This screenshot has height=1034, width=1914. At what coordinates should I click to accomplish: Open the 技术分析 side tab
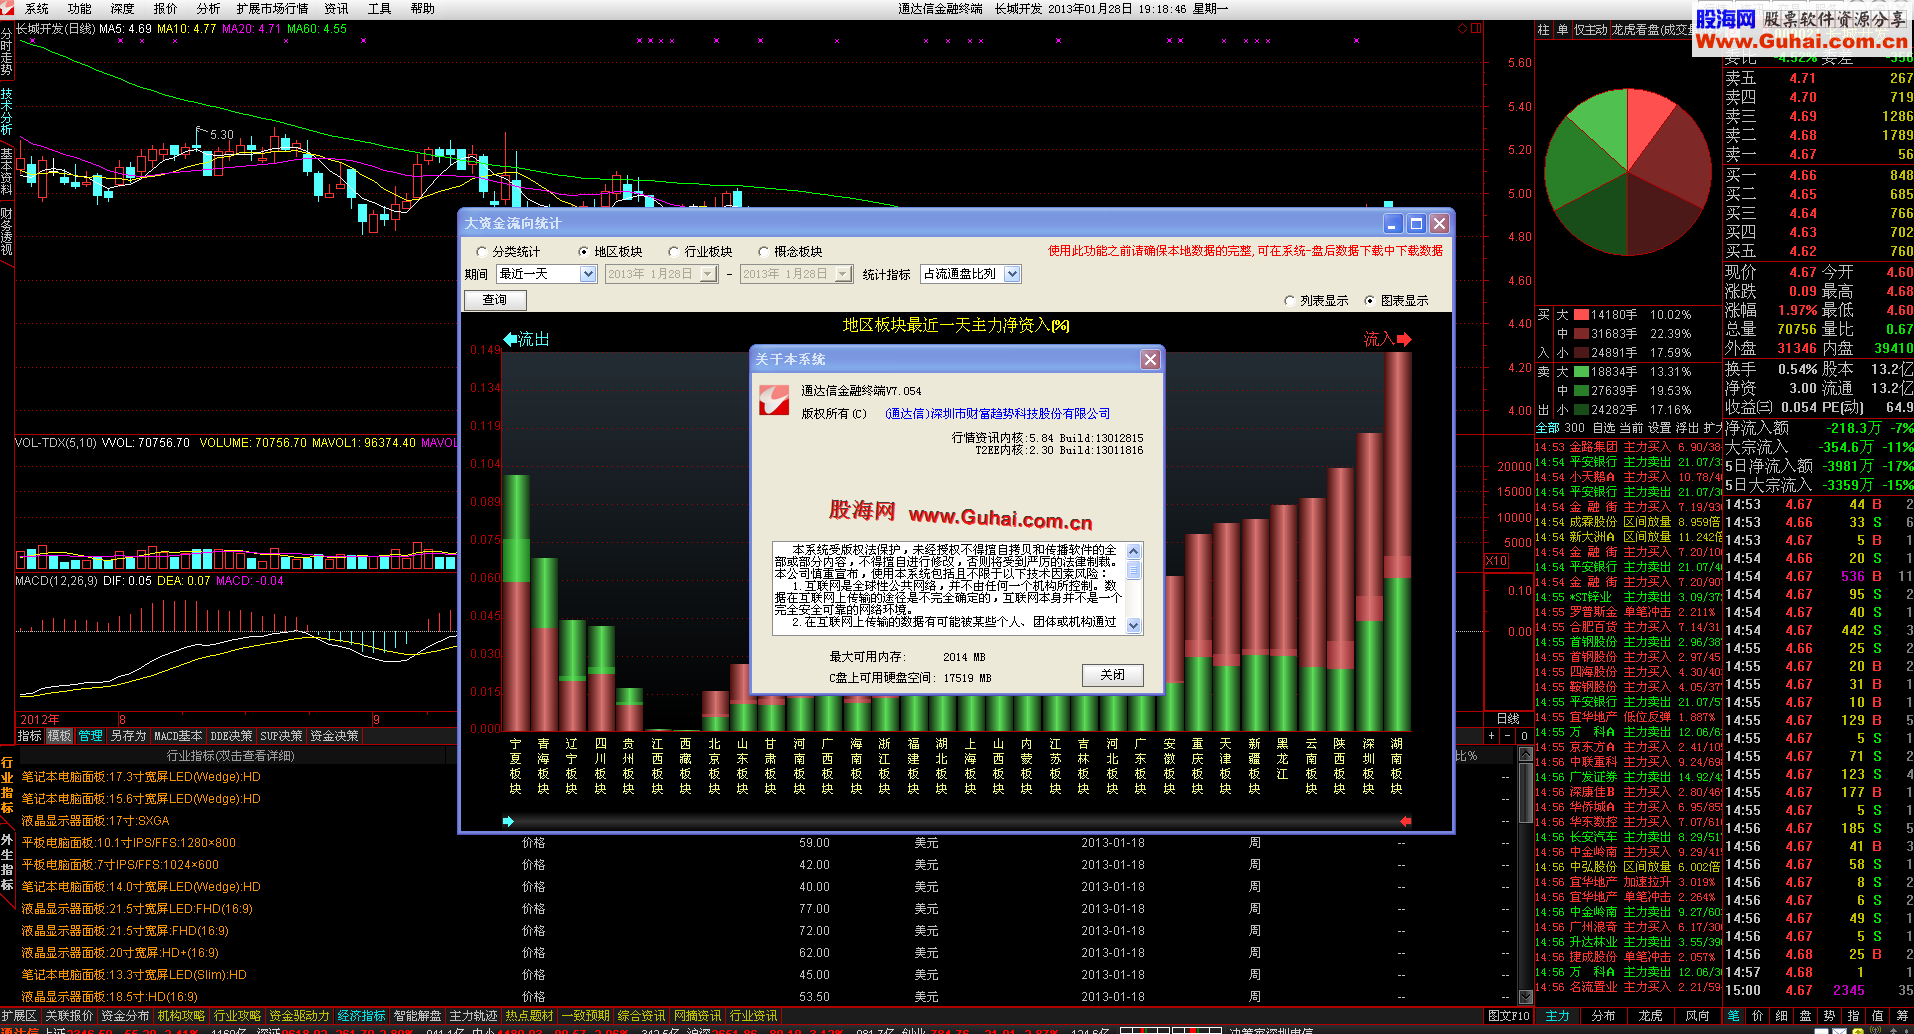[7, 112]
